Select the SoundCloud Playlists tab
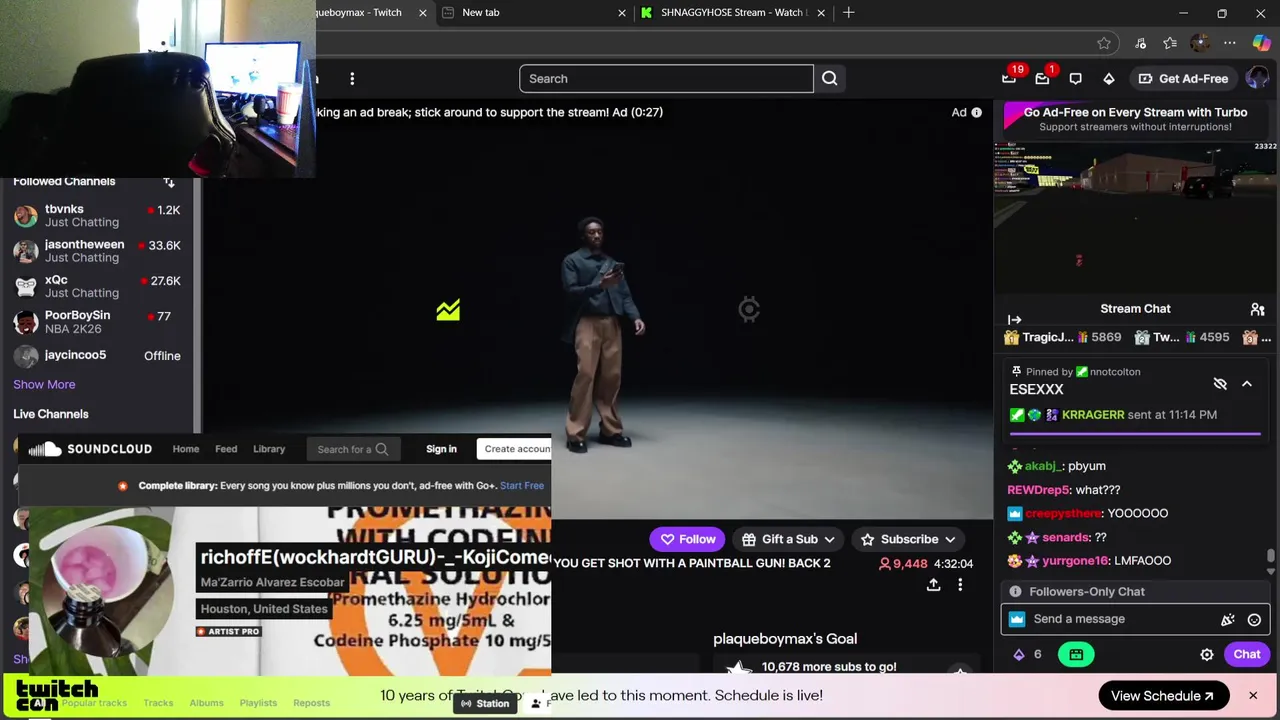This screenshot has width=1280, height=720. tap(258, 703)
